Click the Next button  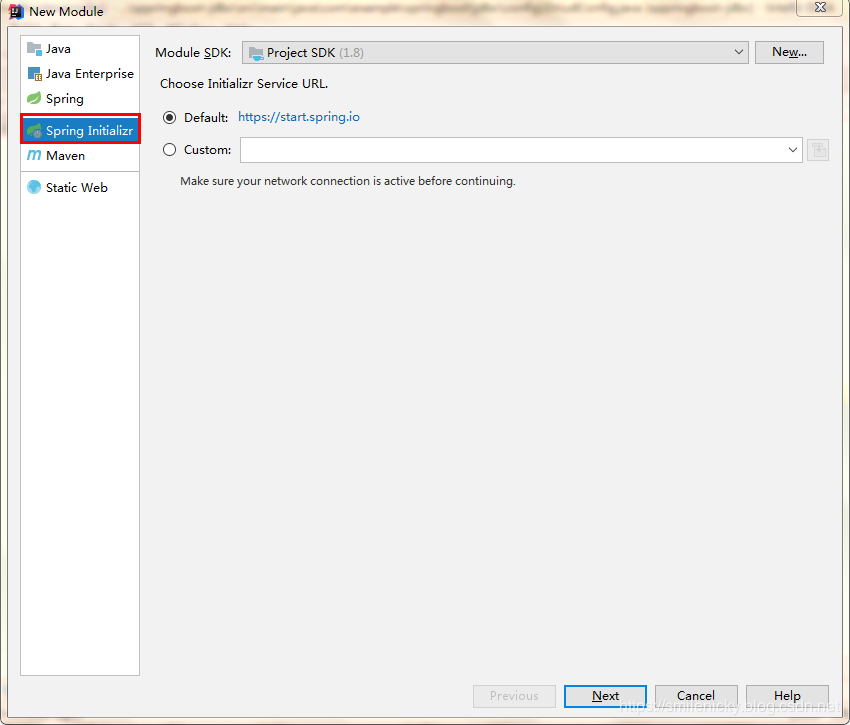(x=605, y=696)
